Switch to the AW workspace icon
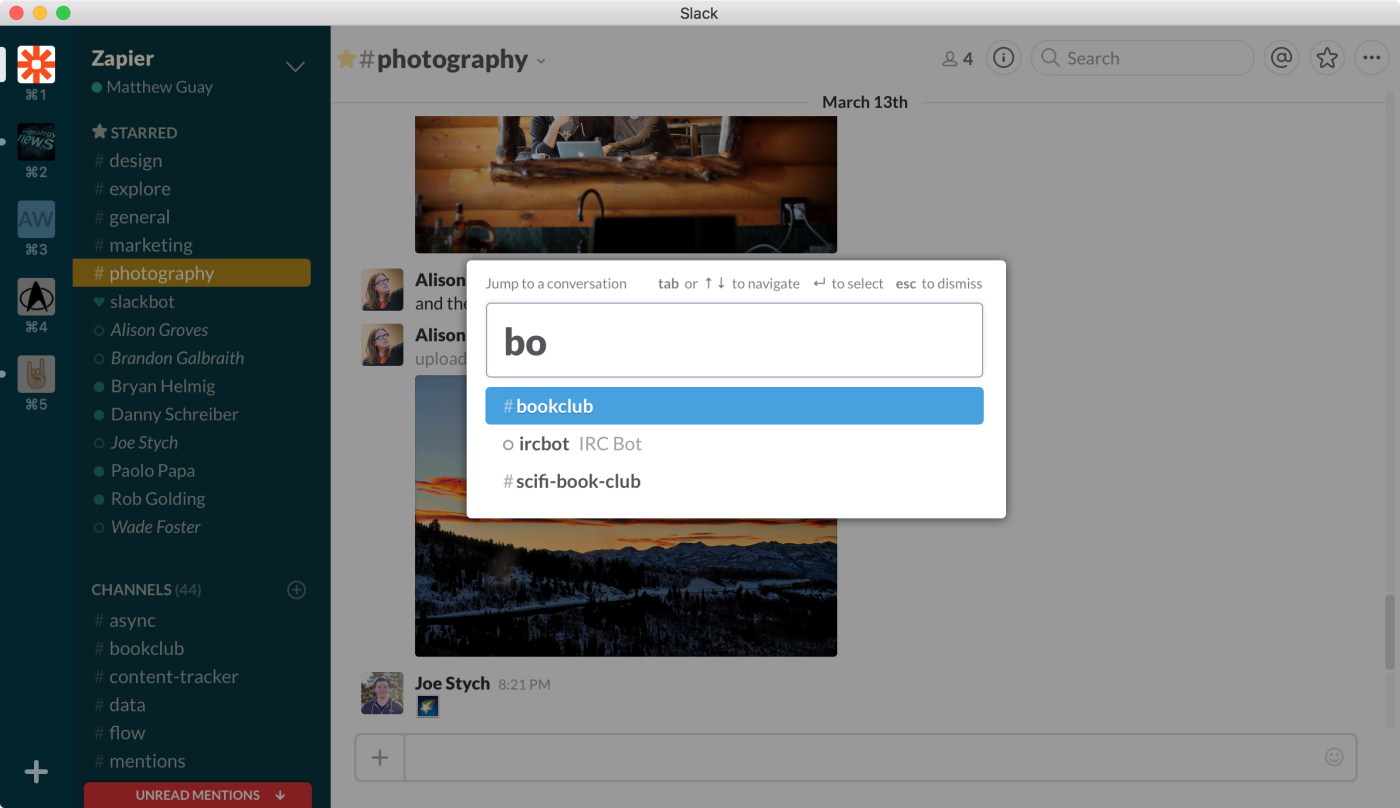The width and height of the screenshot is (1400, 808). coord(36,219)
